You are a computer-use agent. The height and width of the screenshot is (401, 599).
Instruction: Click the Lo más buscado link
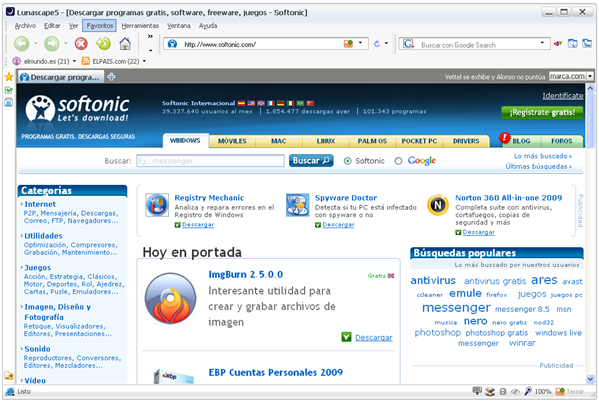(x=542, y=156)
